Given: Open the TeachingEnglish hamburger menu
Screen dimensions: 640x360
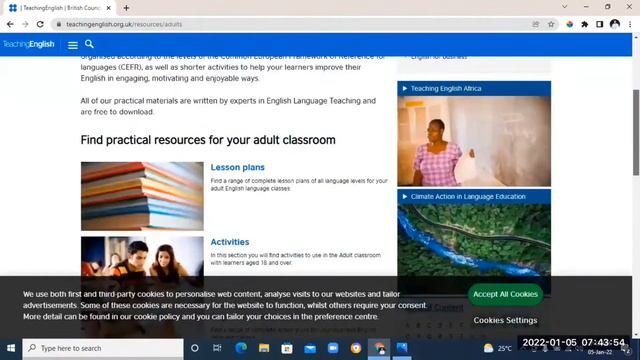Looking at the screenshot, I should tap(73, 45).
